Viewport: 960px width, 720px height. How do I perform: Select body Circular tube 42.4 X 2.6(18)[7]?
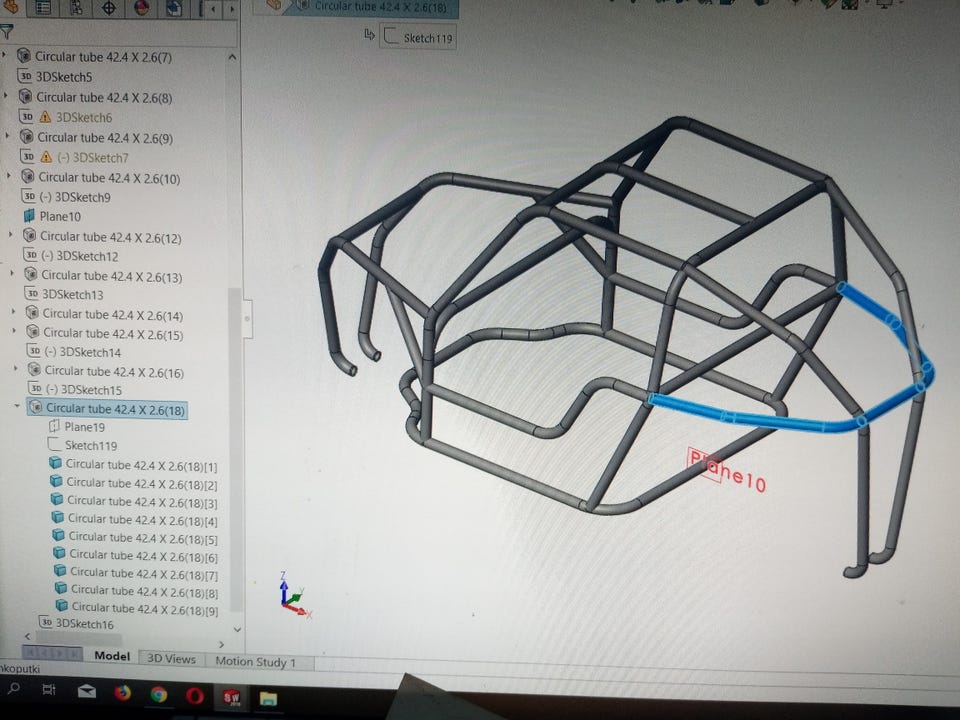point(144,574)
